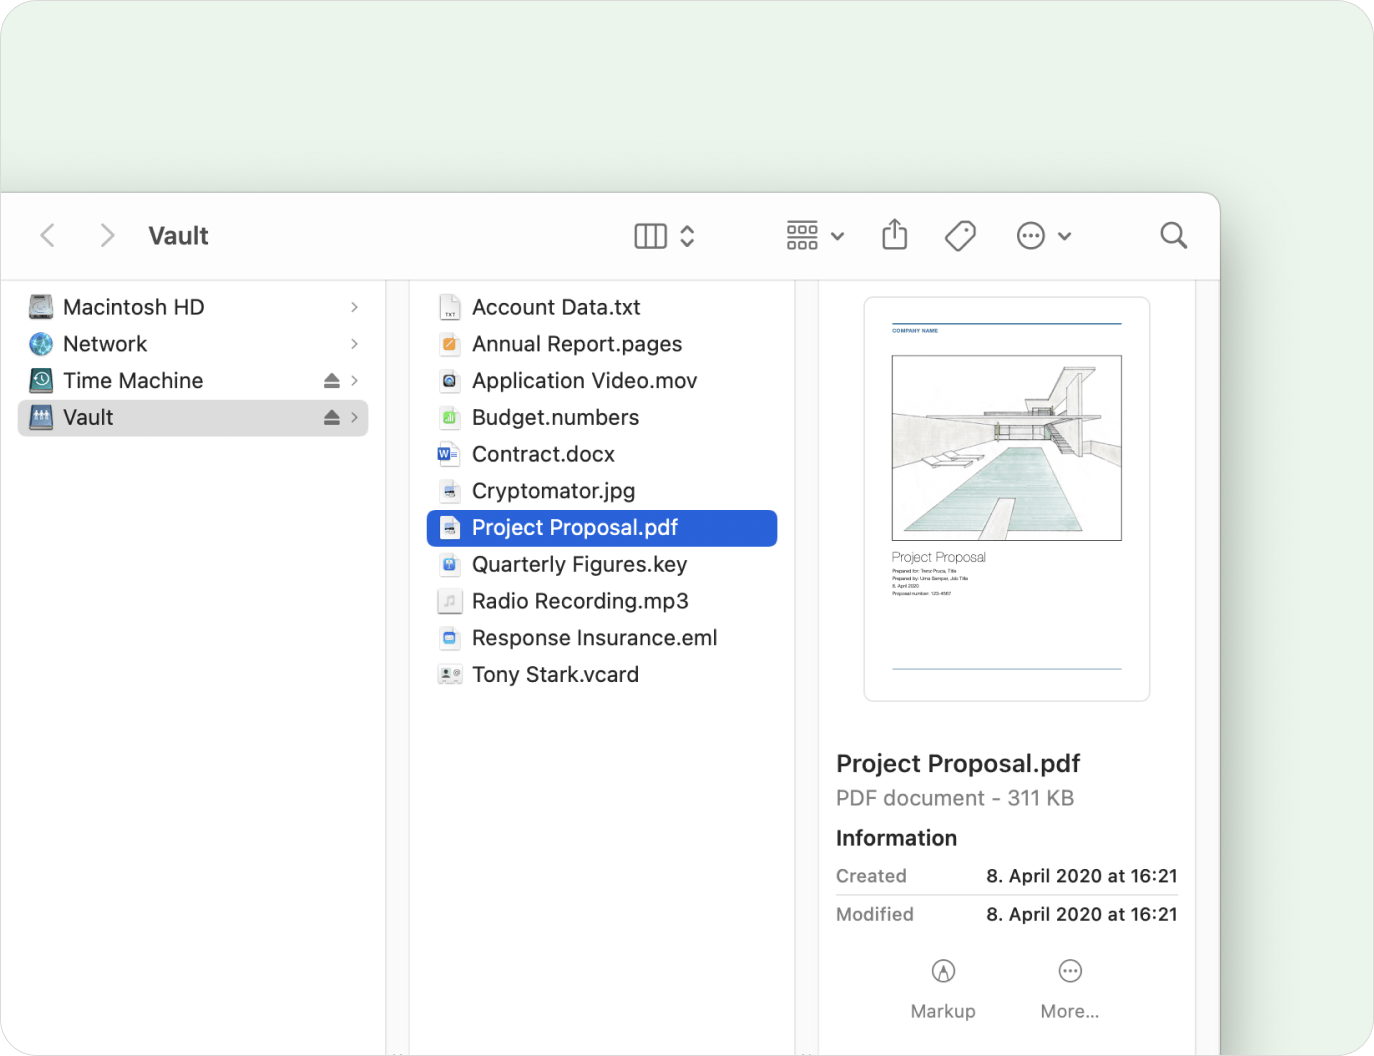The height and width of the screenshot is (1056, 1374).
Task: Select the Radio Recording.mp3 file
Action: pyautogui.click(x=580, y=602)
